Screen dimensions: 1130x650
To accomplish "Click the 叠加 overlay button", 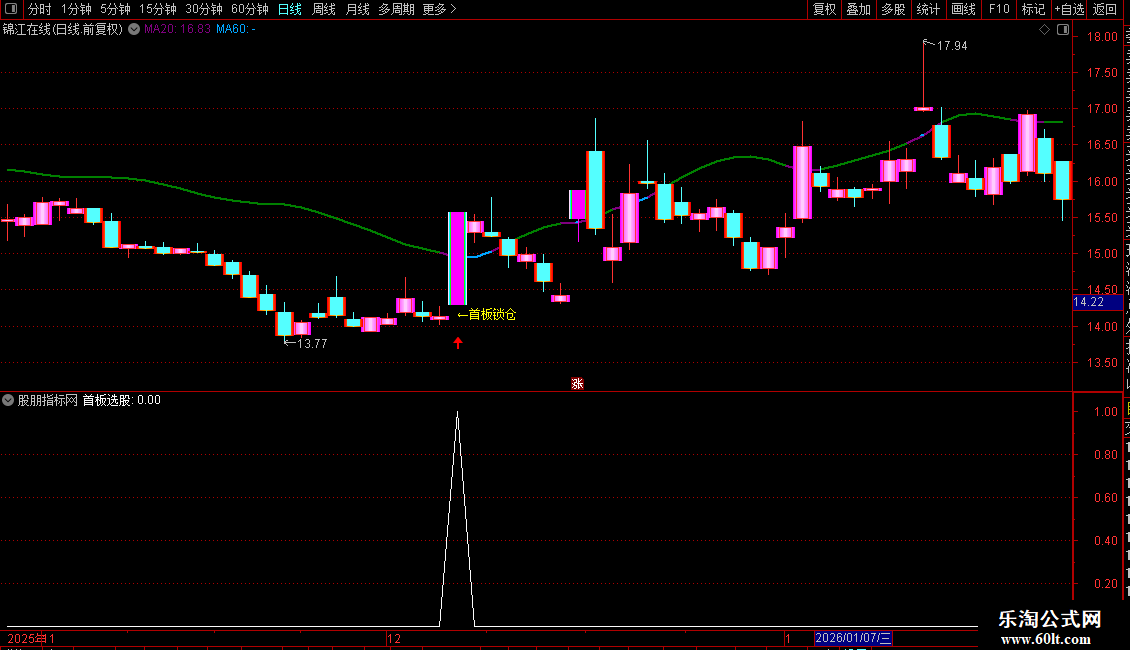I will click(858, 9).
